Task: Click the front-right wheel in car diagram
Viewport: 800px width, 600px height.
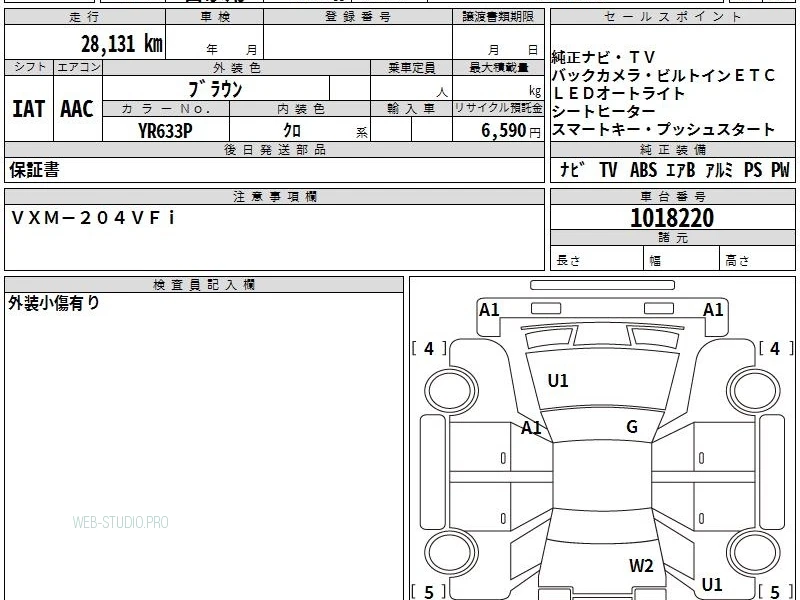Action: (x=754, y=391)
